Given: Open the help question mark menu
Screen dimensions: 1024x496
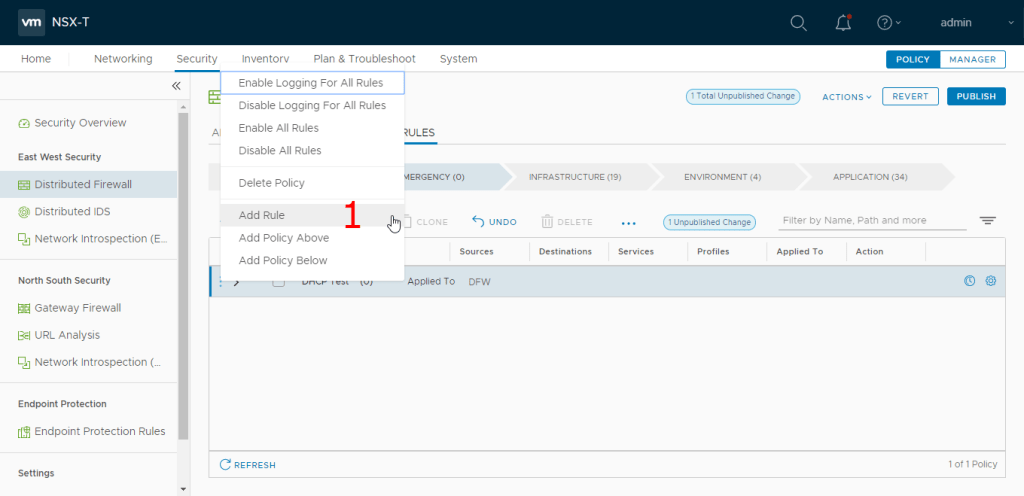Looking at the screenshot, I should pos(885,23).
